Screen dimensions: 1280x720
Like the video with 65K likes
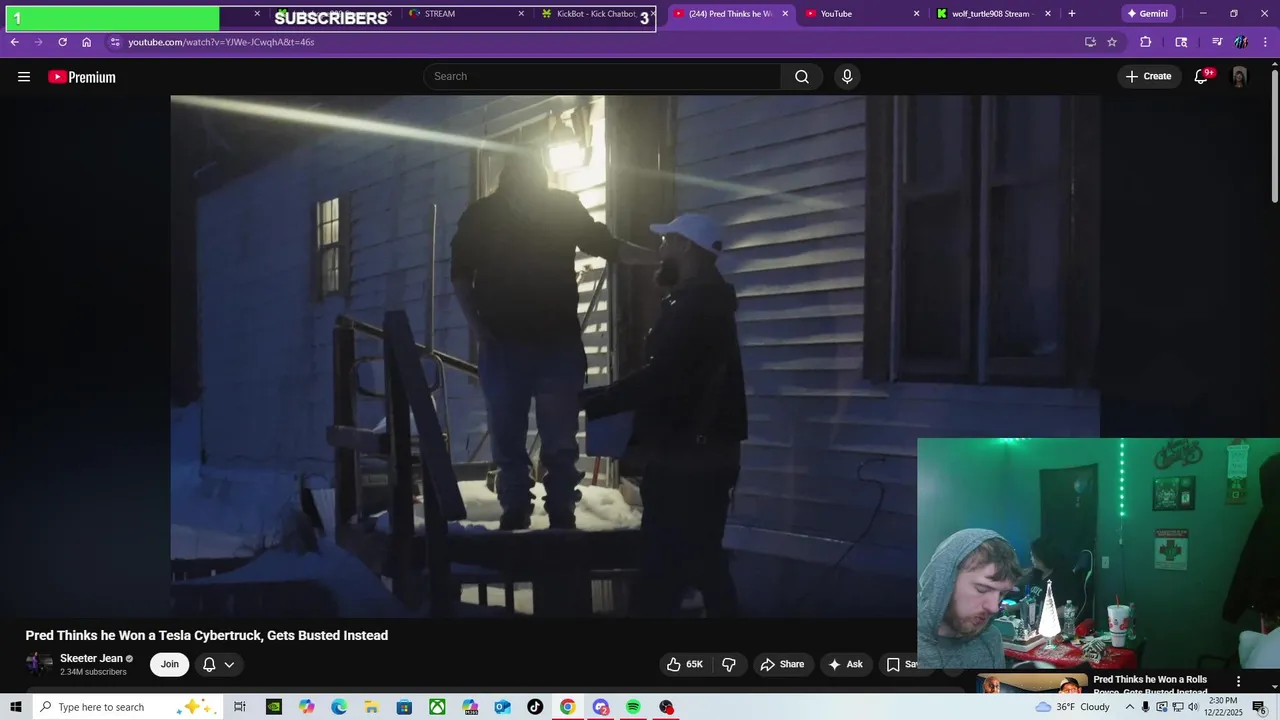click(x=685, y=664)
